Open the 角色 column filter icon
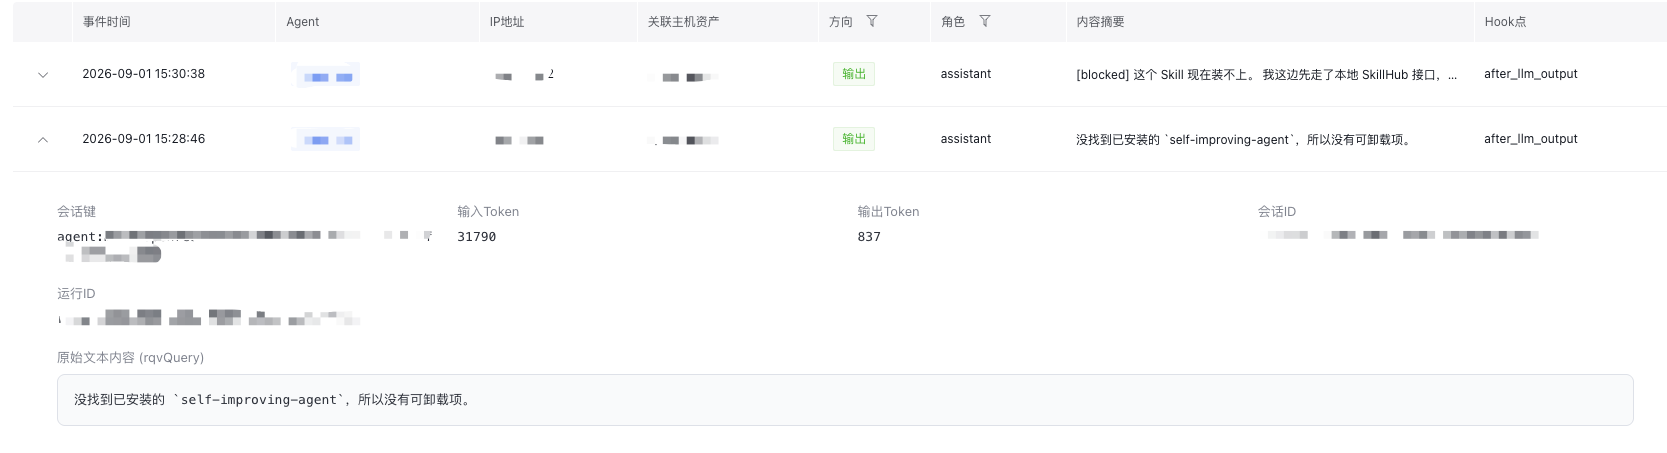This screenshot has height=453, width=1667. [985, 21]
